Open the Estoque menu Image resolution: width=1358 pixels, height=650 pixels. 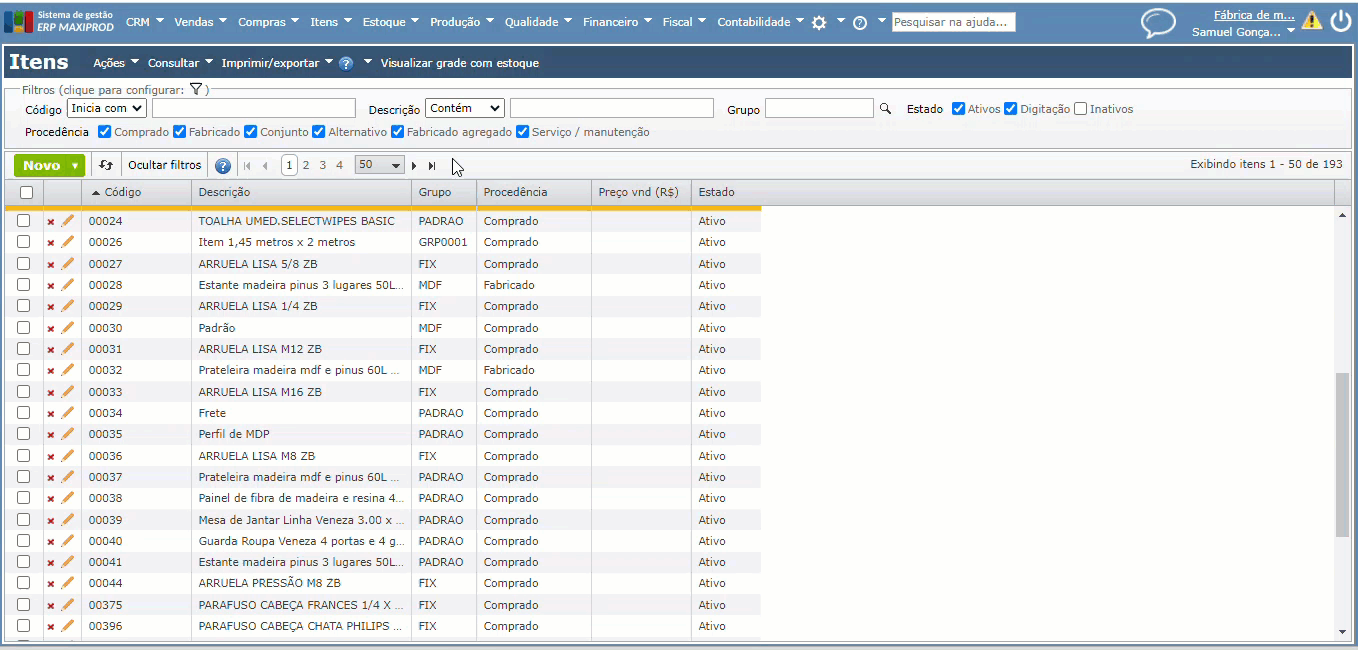(391, 22)
